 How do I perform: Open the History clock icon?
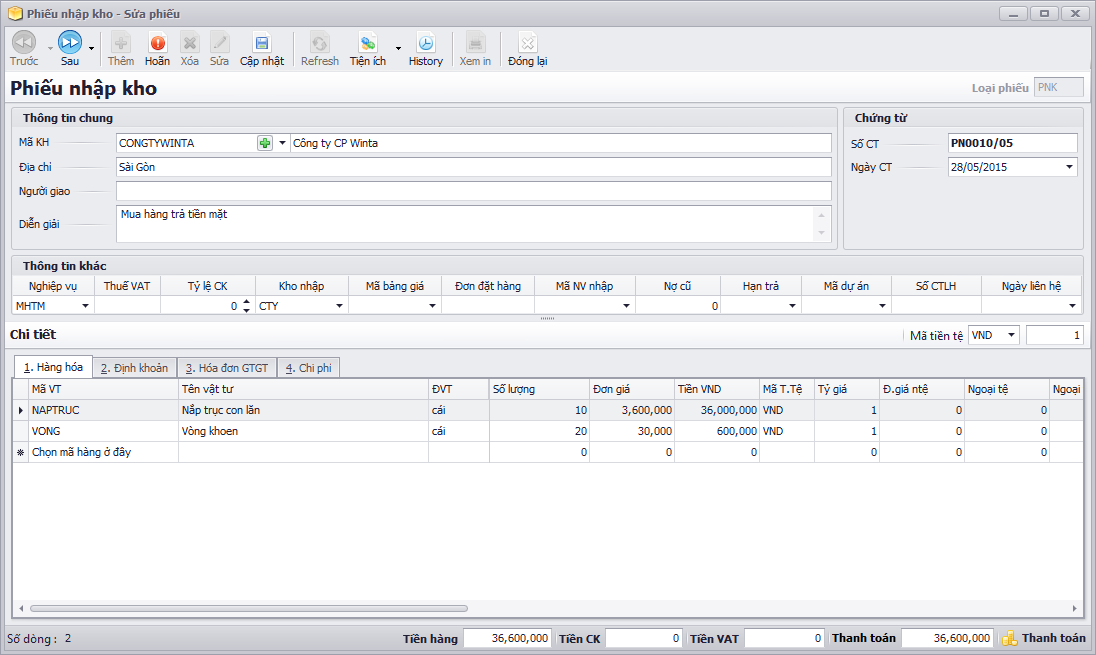click(x=425, y=43)
